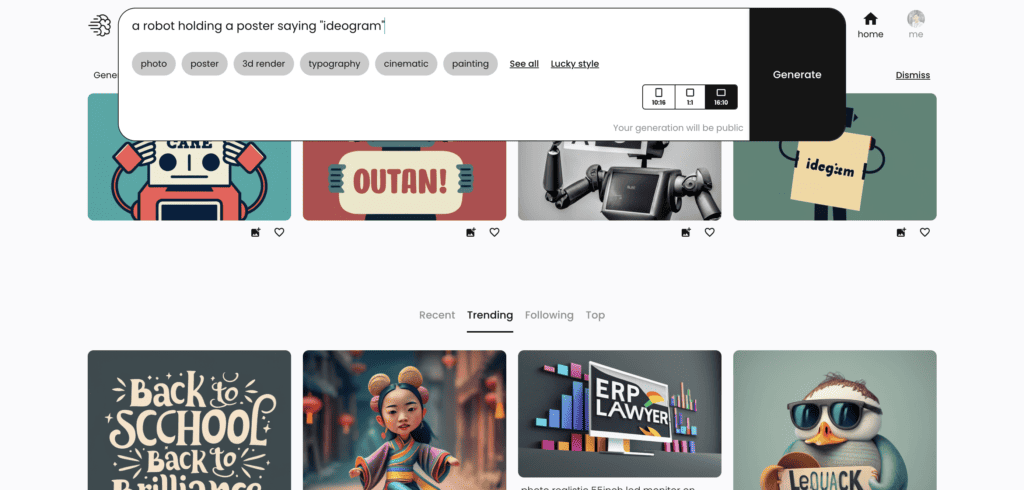Select the 16:10 aspect ratio

click(721, 97)
